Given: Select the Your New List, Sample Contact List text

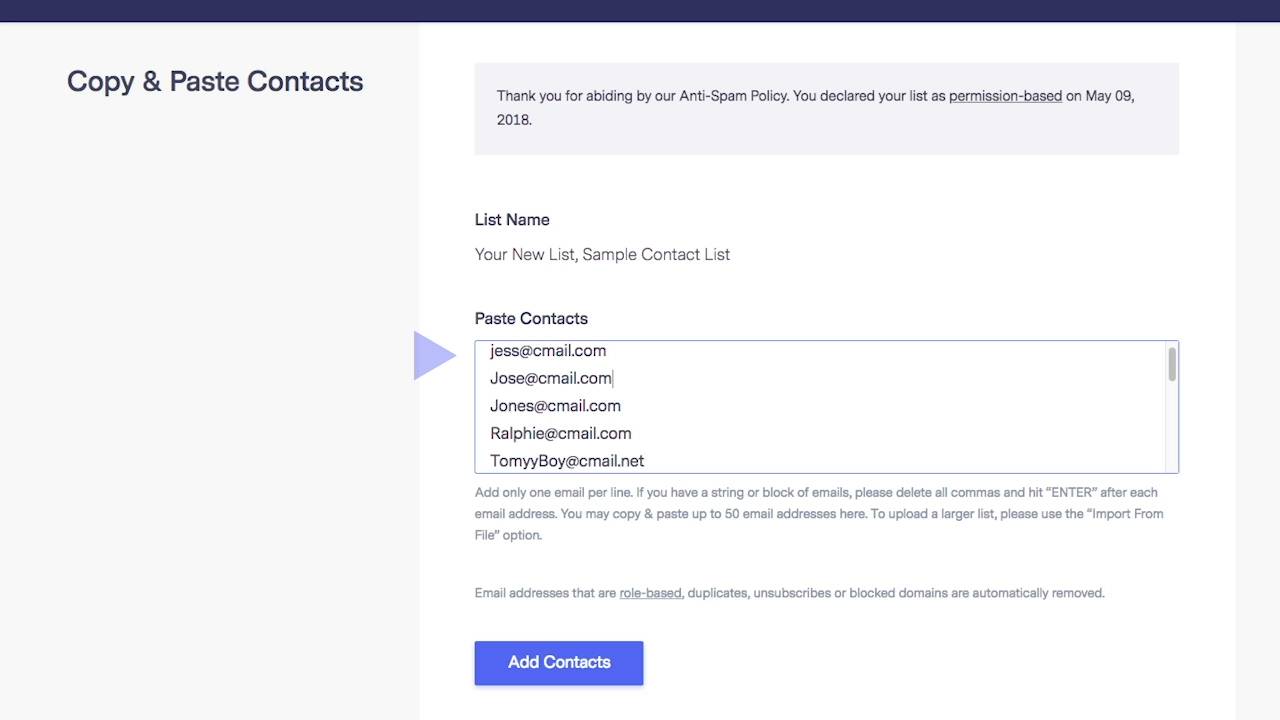Looking at the screenshot, I should [602, 255].
